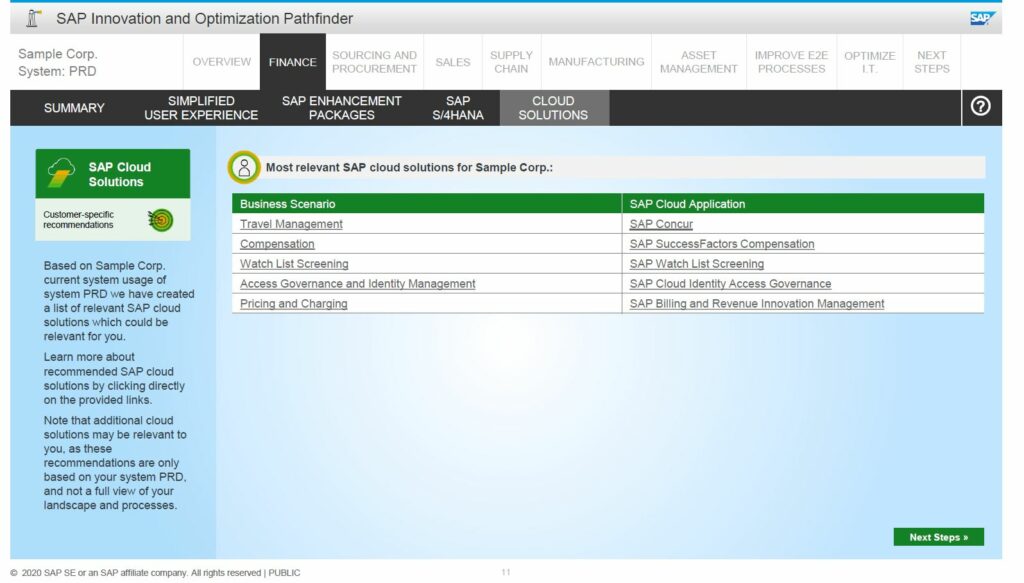Click the Sample Corp. System PRD label
The height and width of the screenshot is (583, 1024).
57,63
